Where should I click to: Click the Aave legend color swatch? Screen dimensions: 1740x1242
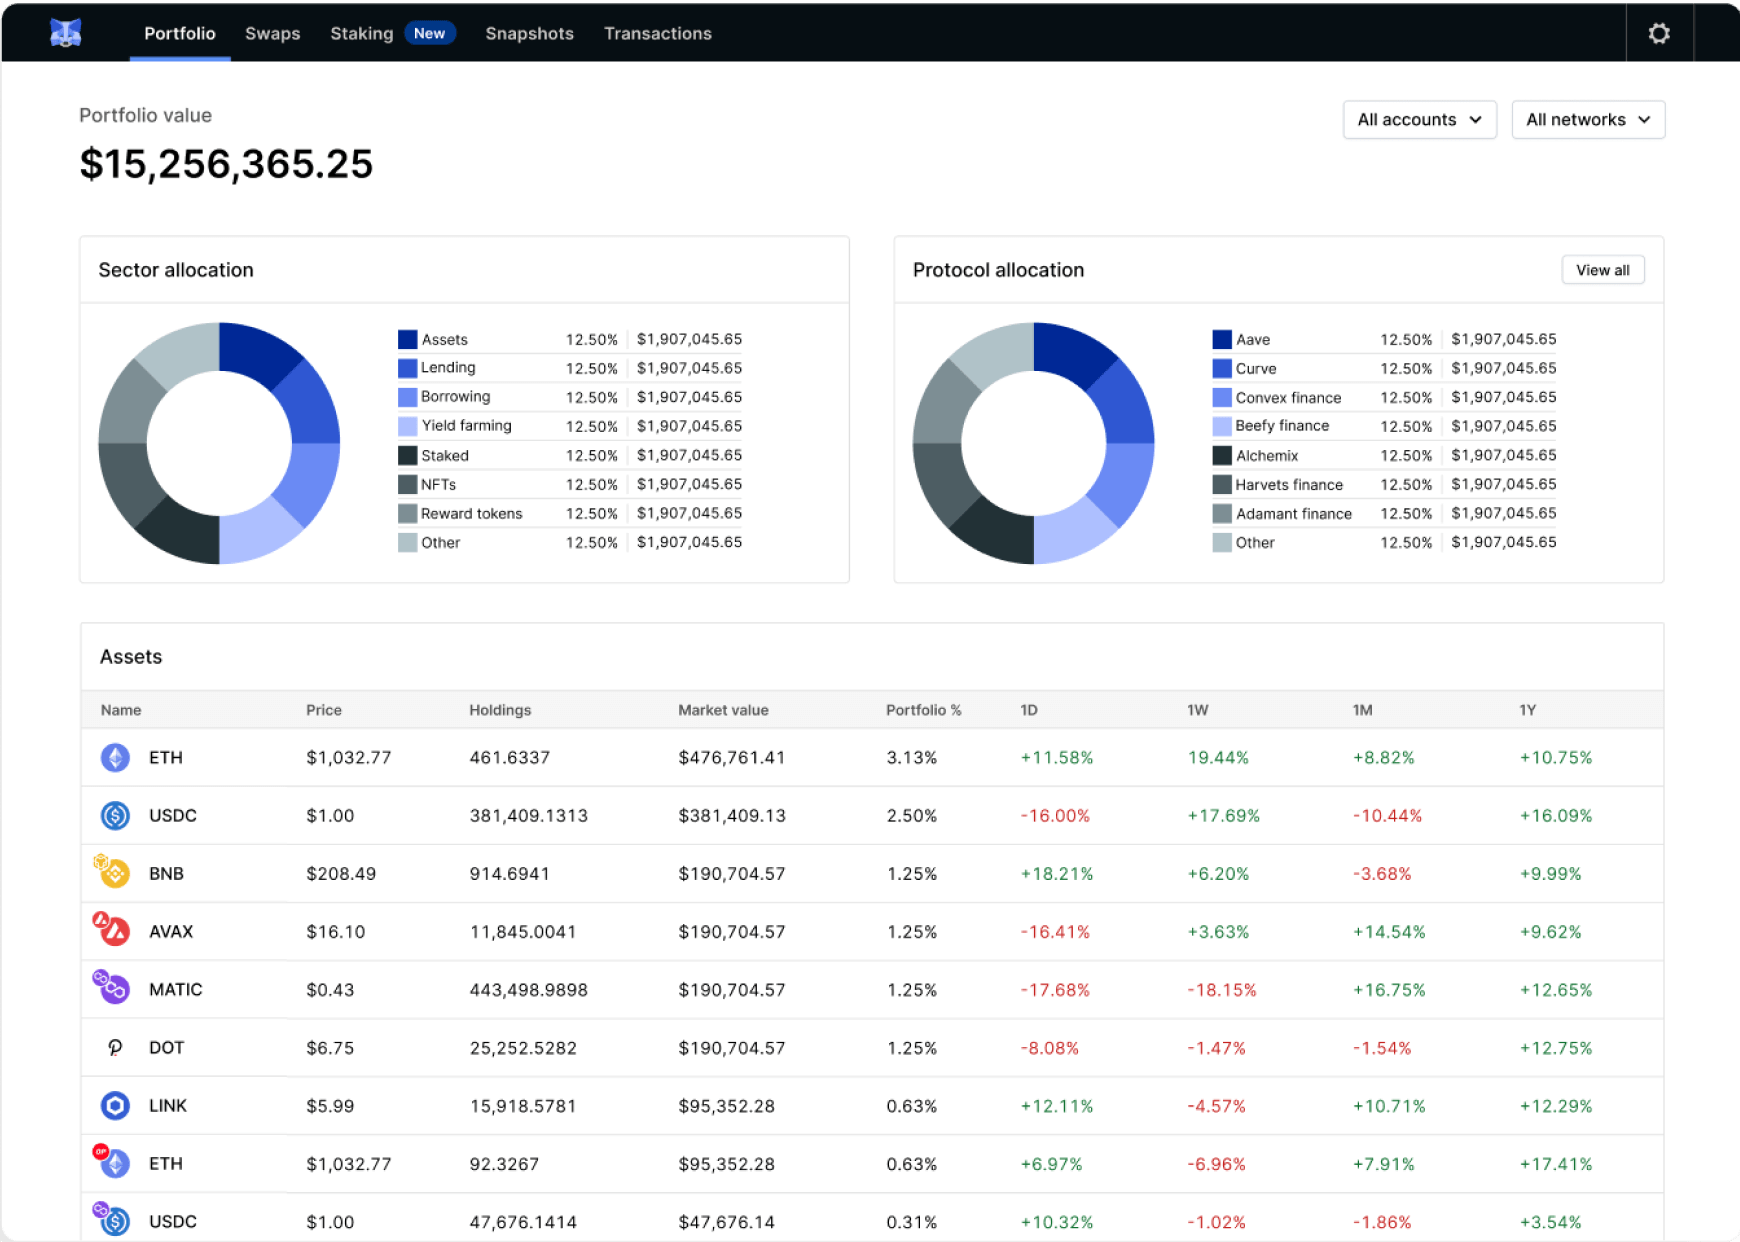pos(1222,340)
